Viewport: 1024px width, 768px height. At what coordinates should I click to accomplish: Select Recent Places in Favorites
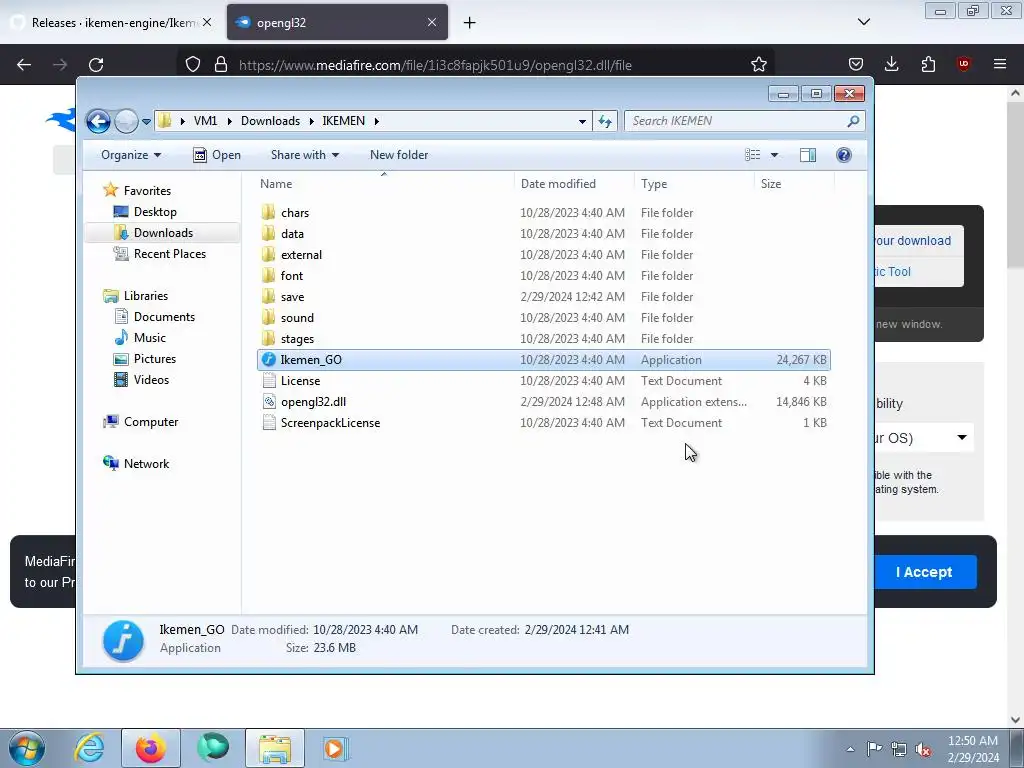click(x=170, y=253)
